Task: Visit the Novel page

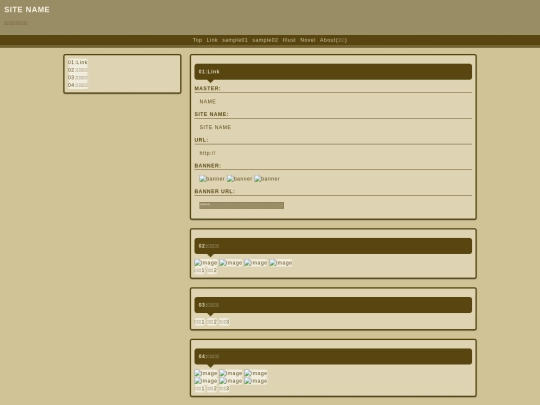Action: (x=308, y=40)
